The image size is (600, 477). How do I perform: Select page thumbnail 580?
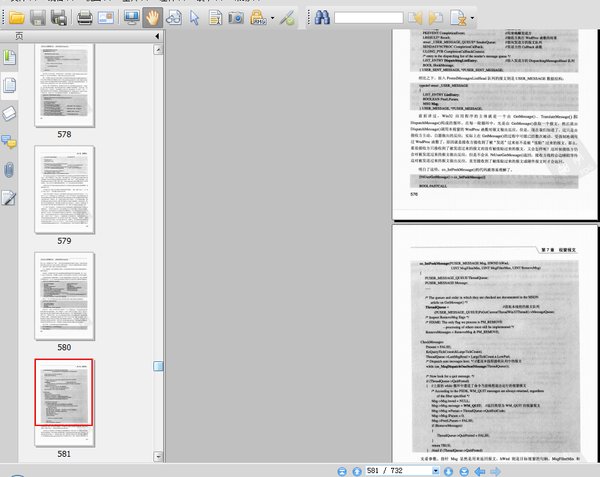[x=64, y=296]
